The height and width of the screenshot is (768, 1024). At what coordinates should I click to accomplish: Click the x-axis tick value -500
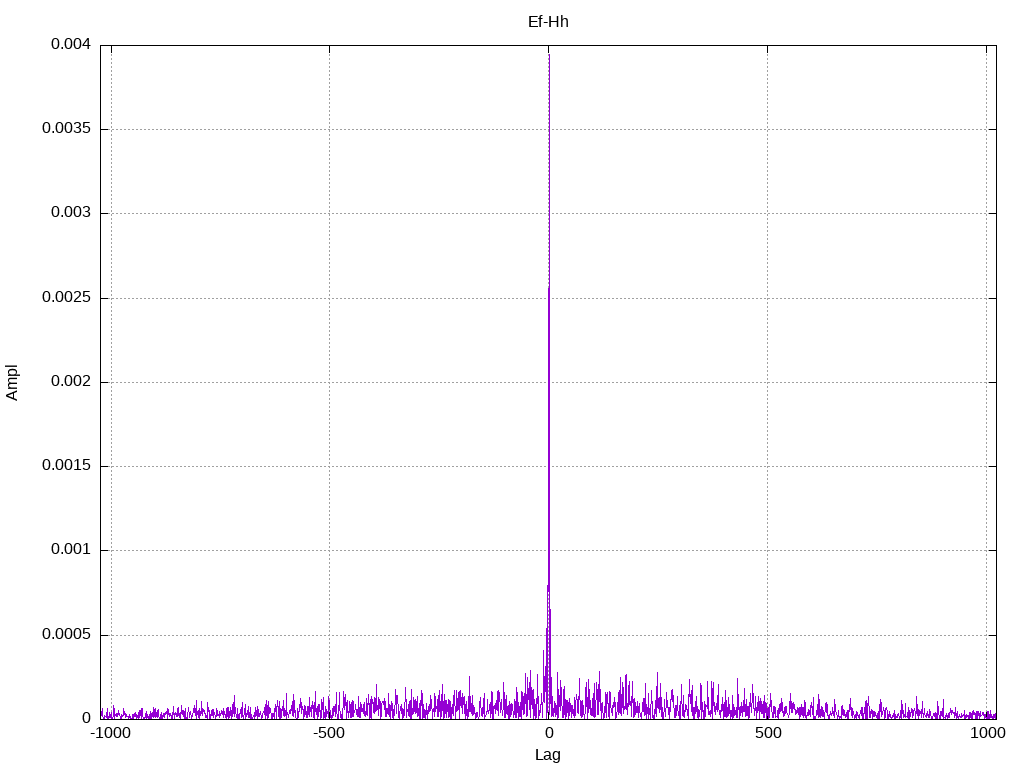(x=328, y=733)
